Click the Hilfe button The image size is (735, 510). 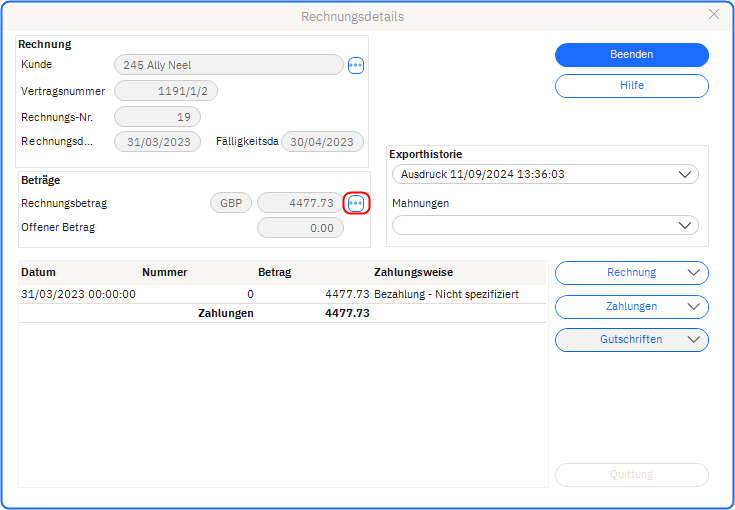coord(631,86)
